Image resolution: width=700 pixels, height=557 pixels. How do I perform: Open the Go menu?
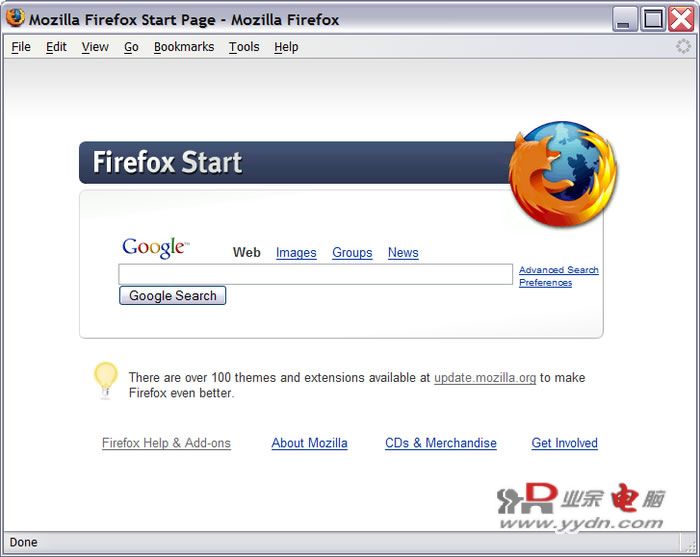click(x=131, y=47)
